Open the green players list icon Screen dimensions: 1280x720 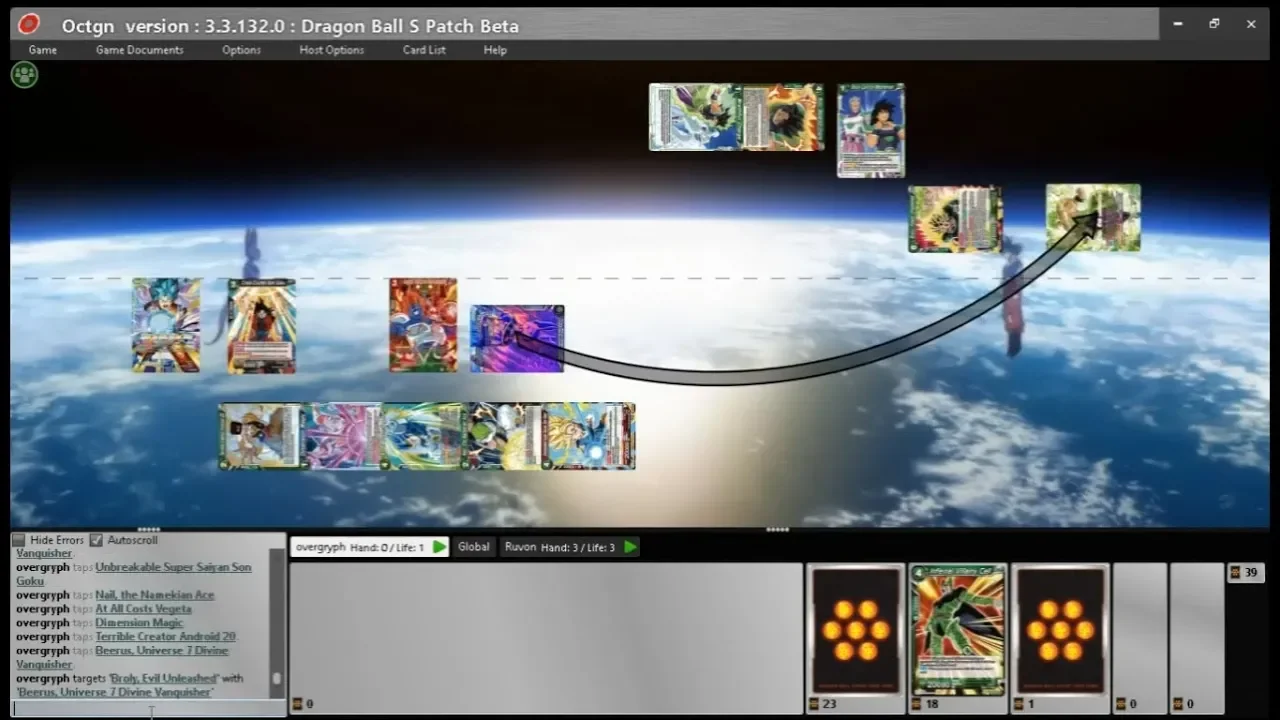pyautogui.click(x=24, y=74)
